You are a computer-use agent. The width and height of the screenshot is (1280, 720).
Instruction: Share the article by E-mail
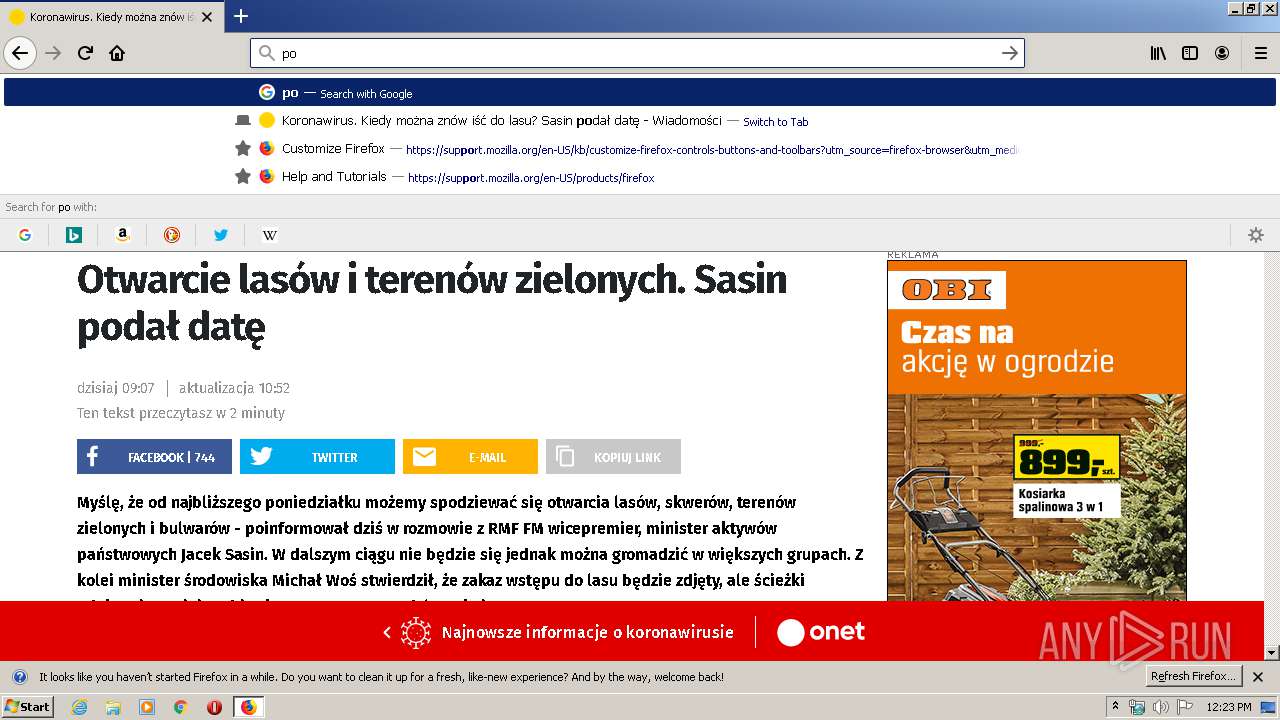pos(470,456)
